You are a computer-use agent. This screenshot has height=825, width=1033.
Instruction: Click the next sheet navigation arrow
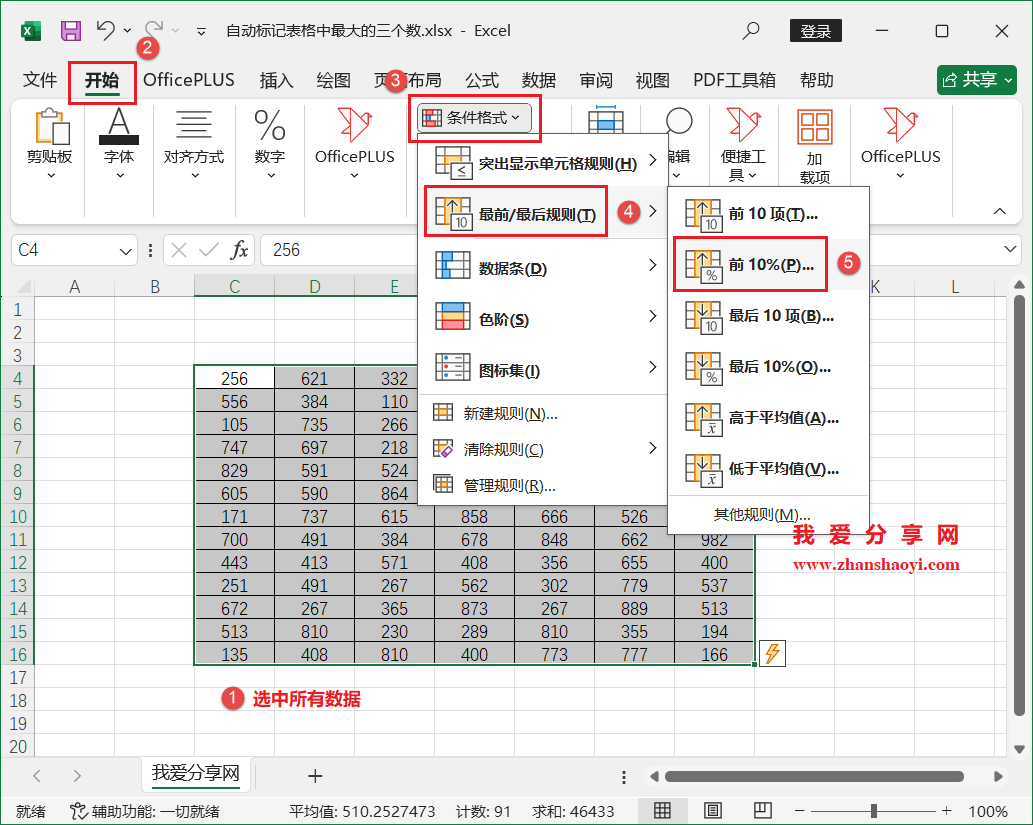coord(77,776)
